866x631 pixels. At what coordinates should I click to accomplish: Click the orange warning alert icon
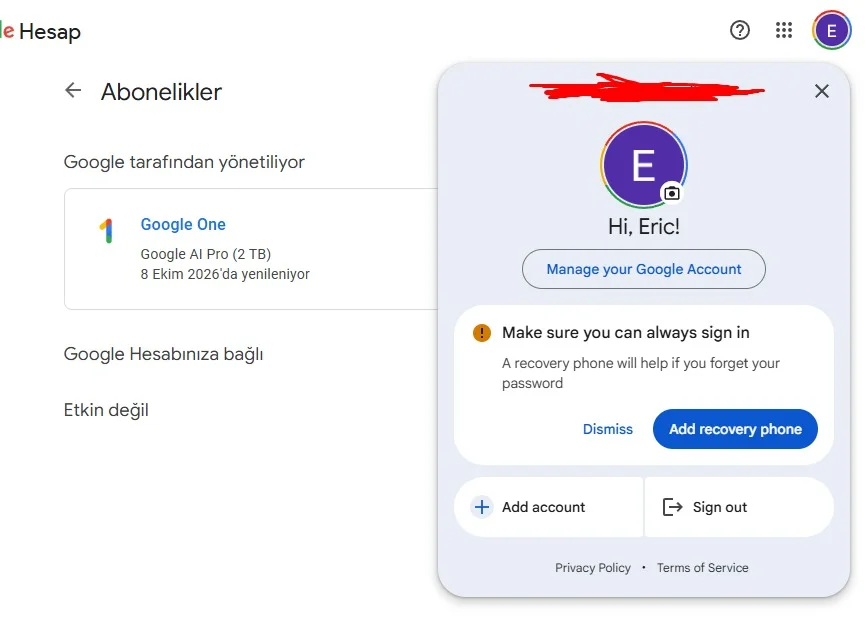click(x=482, y=333)
